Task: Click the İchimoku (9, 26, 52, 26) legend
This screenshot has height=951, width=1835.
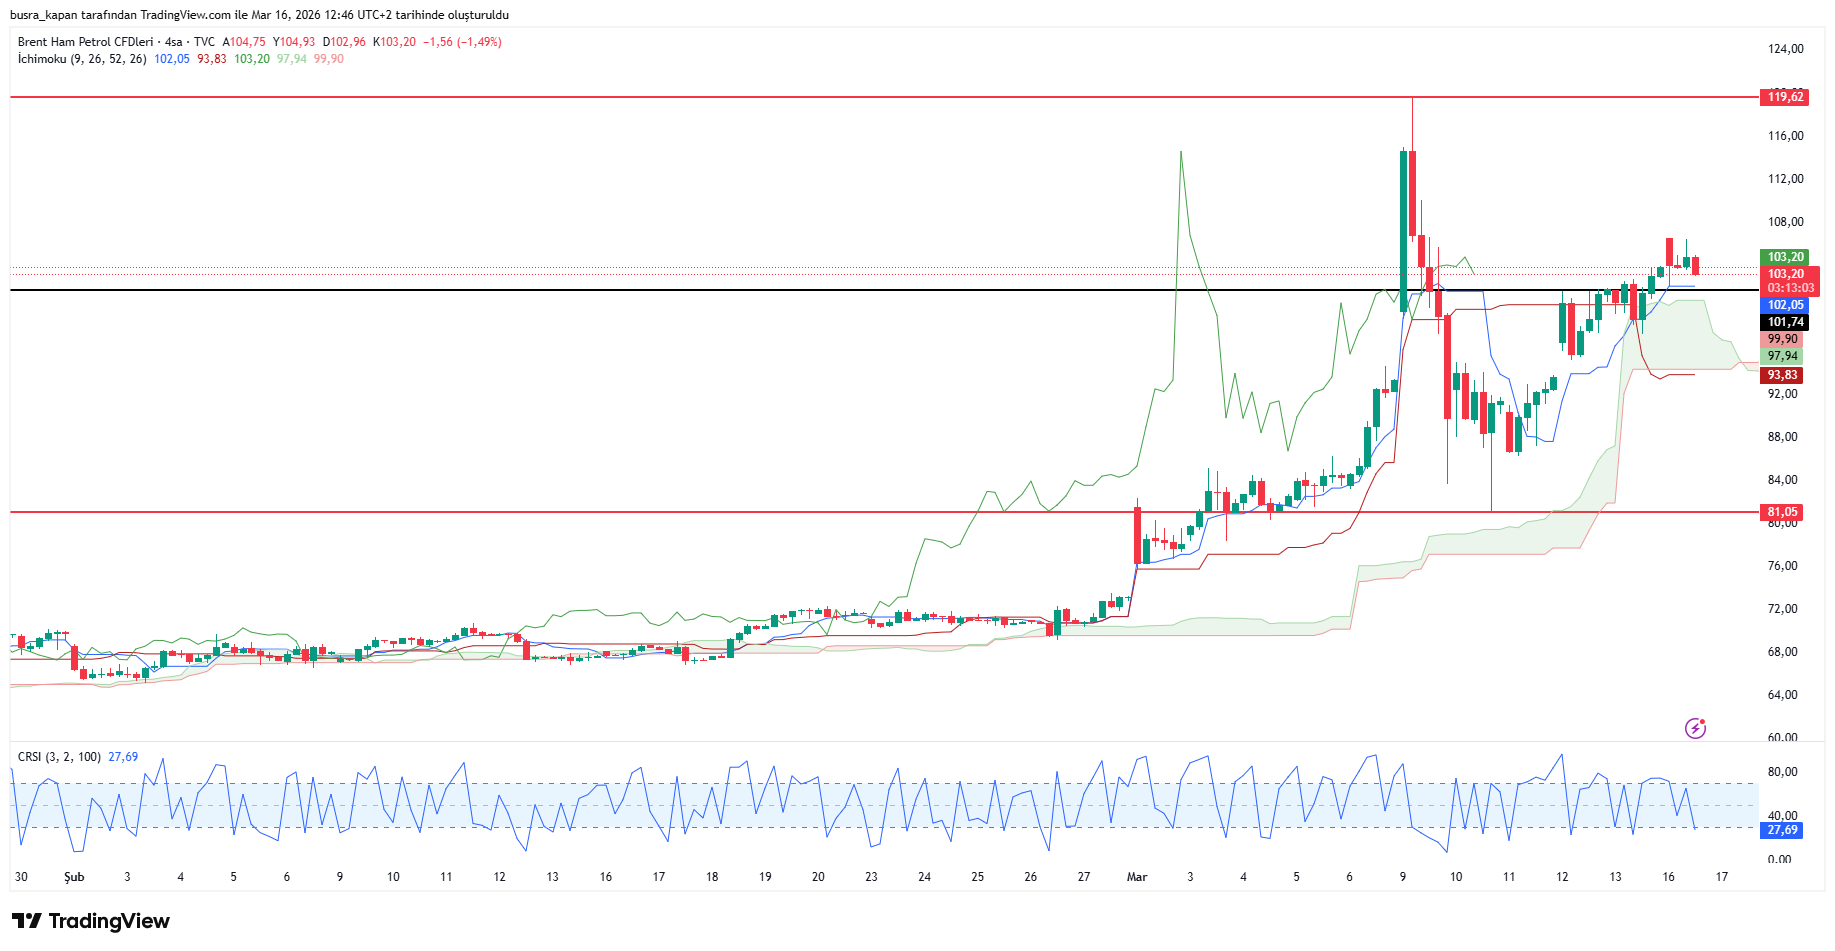Action: point(82,59)
